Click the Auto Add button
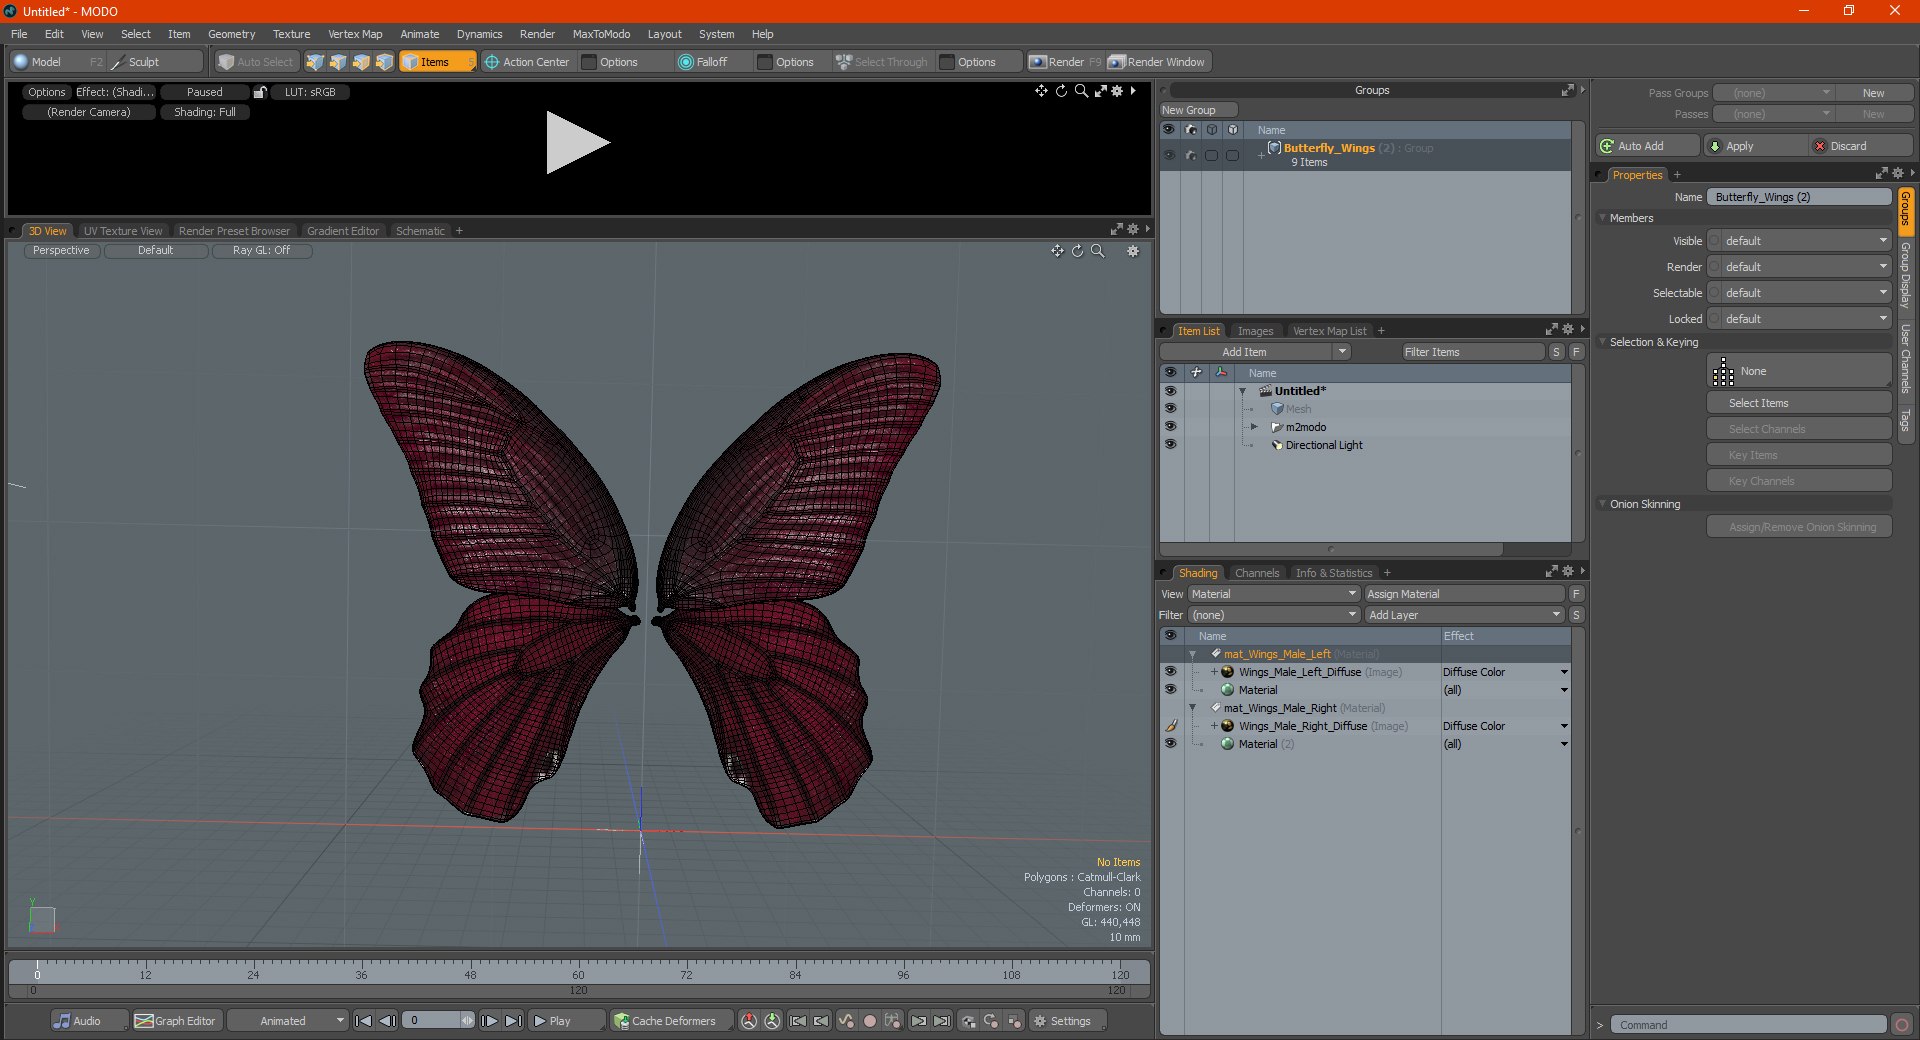 [x=1646, y=146]
